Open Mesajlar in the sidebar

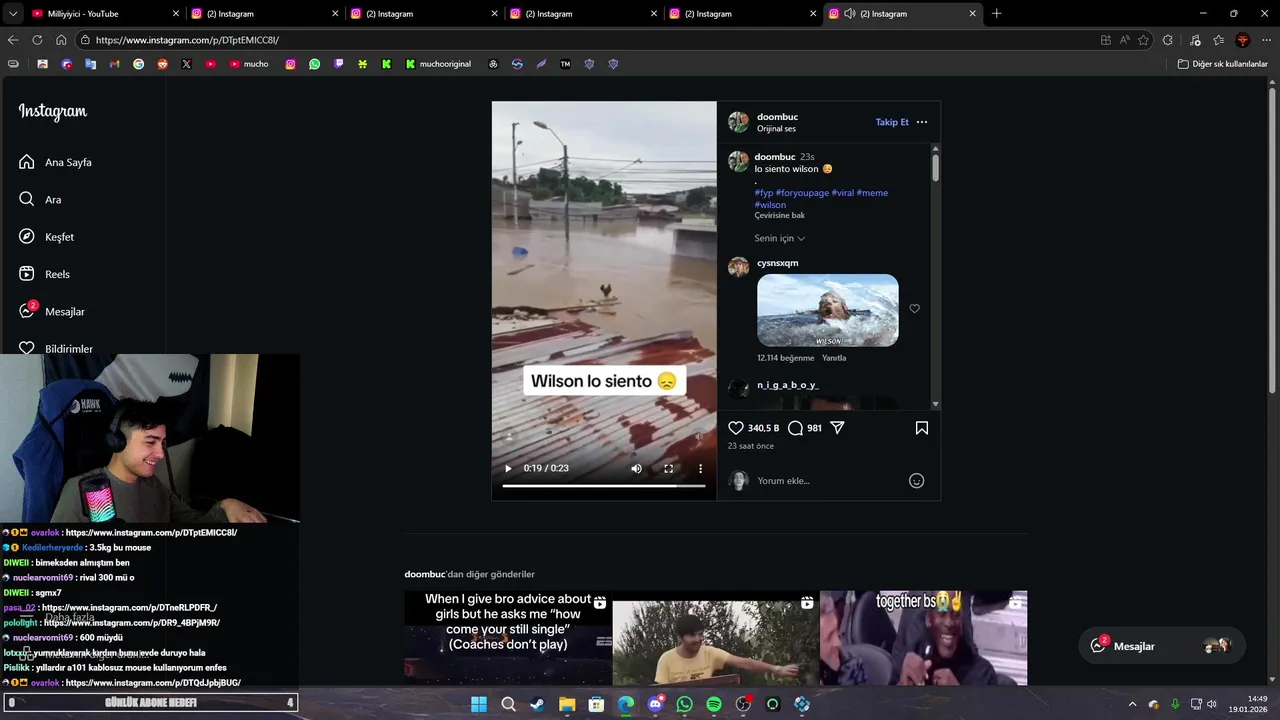(51, 311)
